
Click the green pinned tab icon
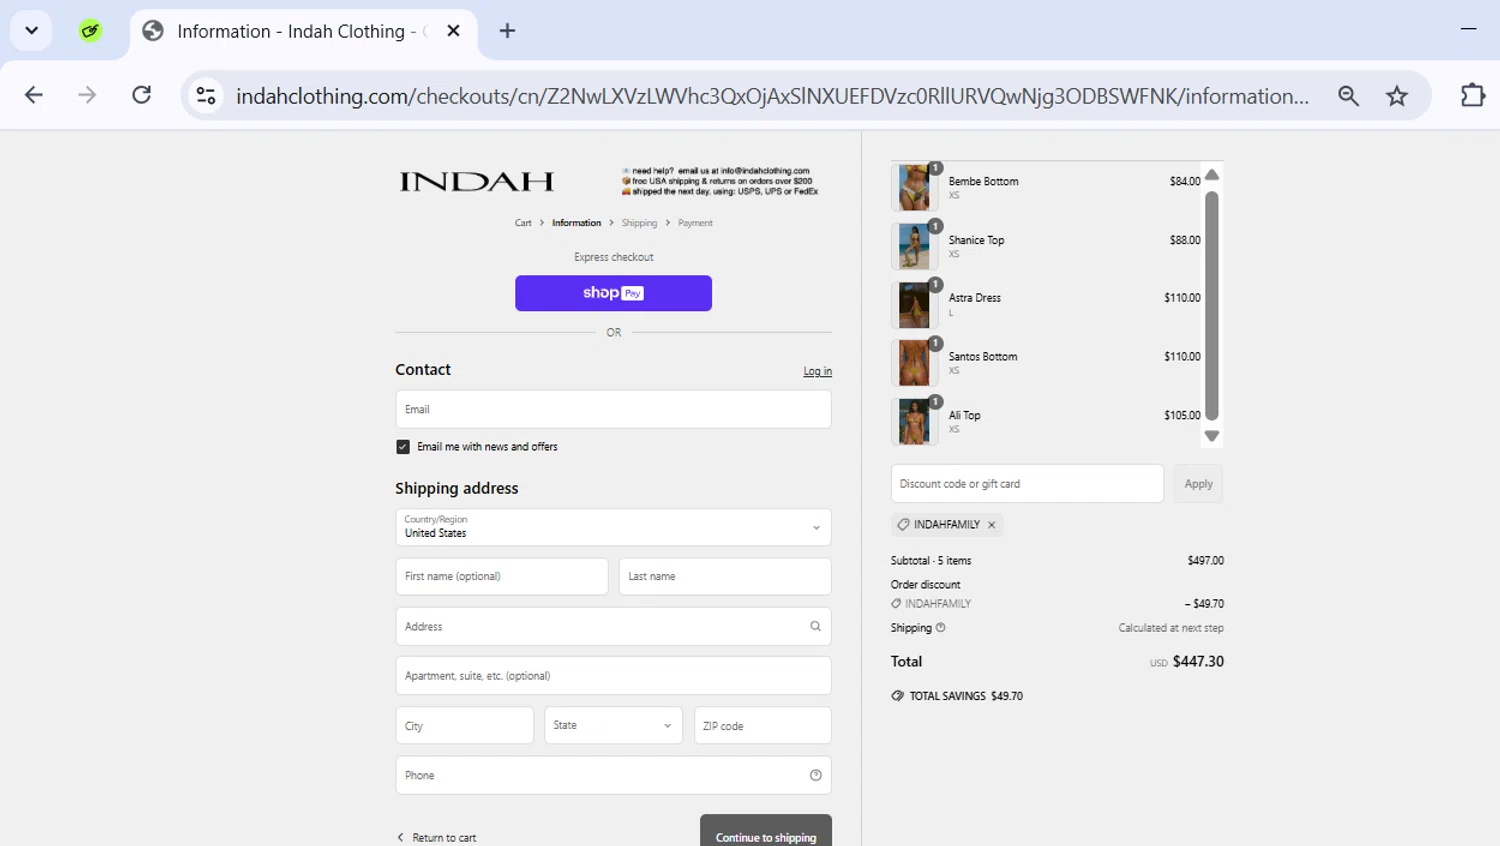[x=90, y=31]
